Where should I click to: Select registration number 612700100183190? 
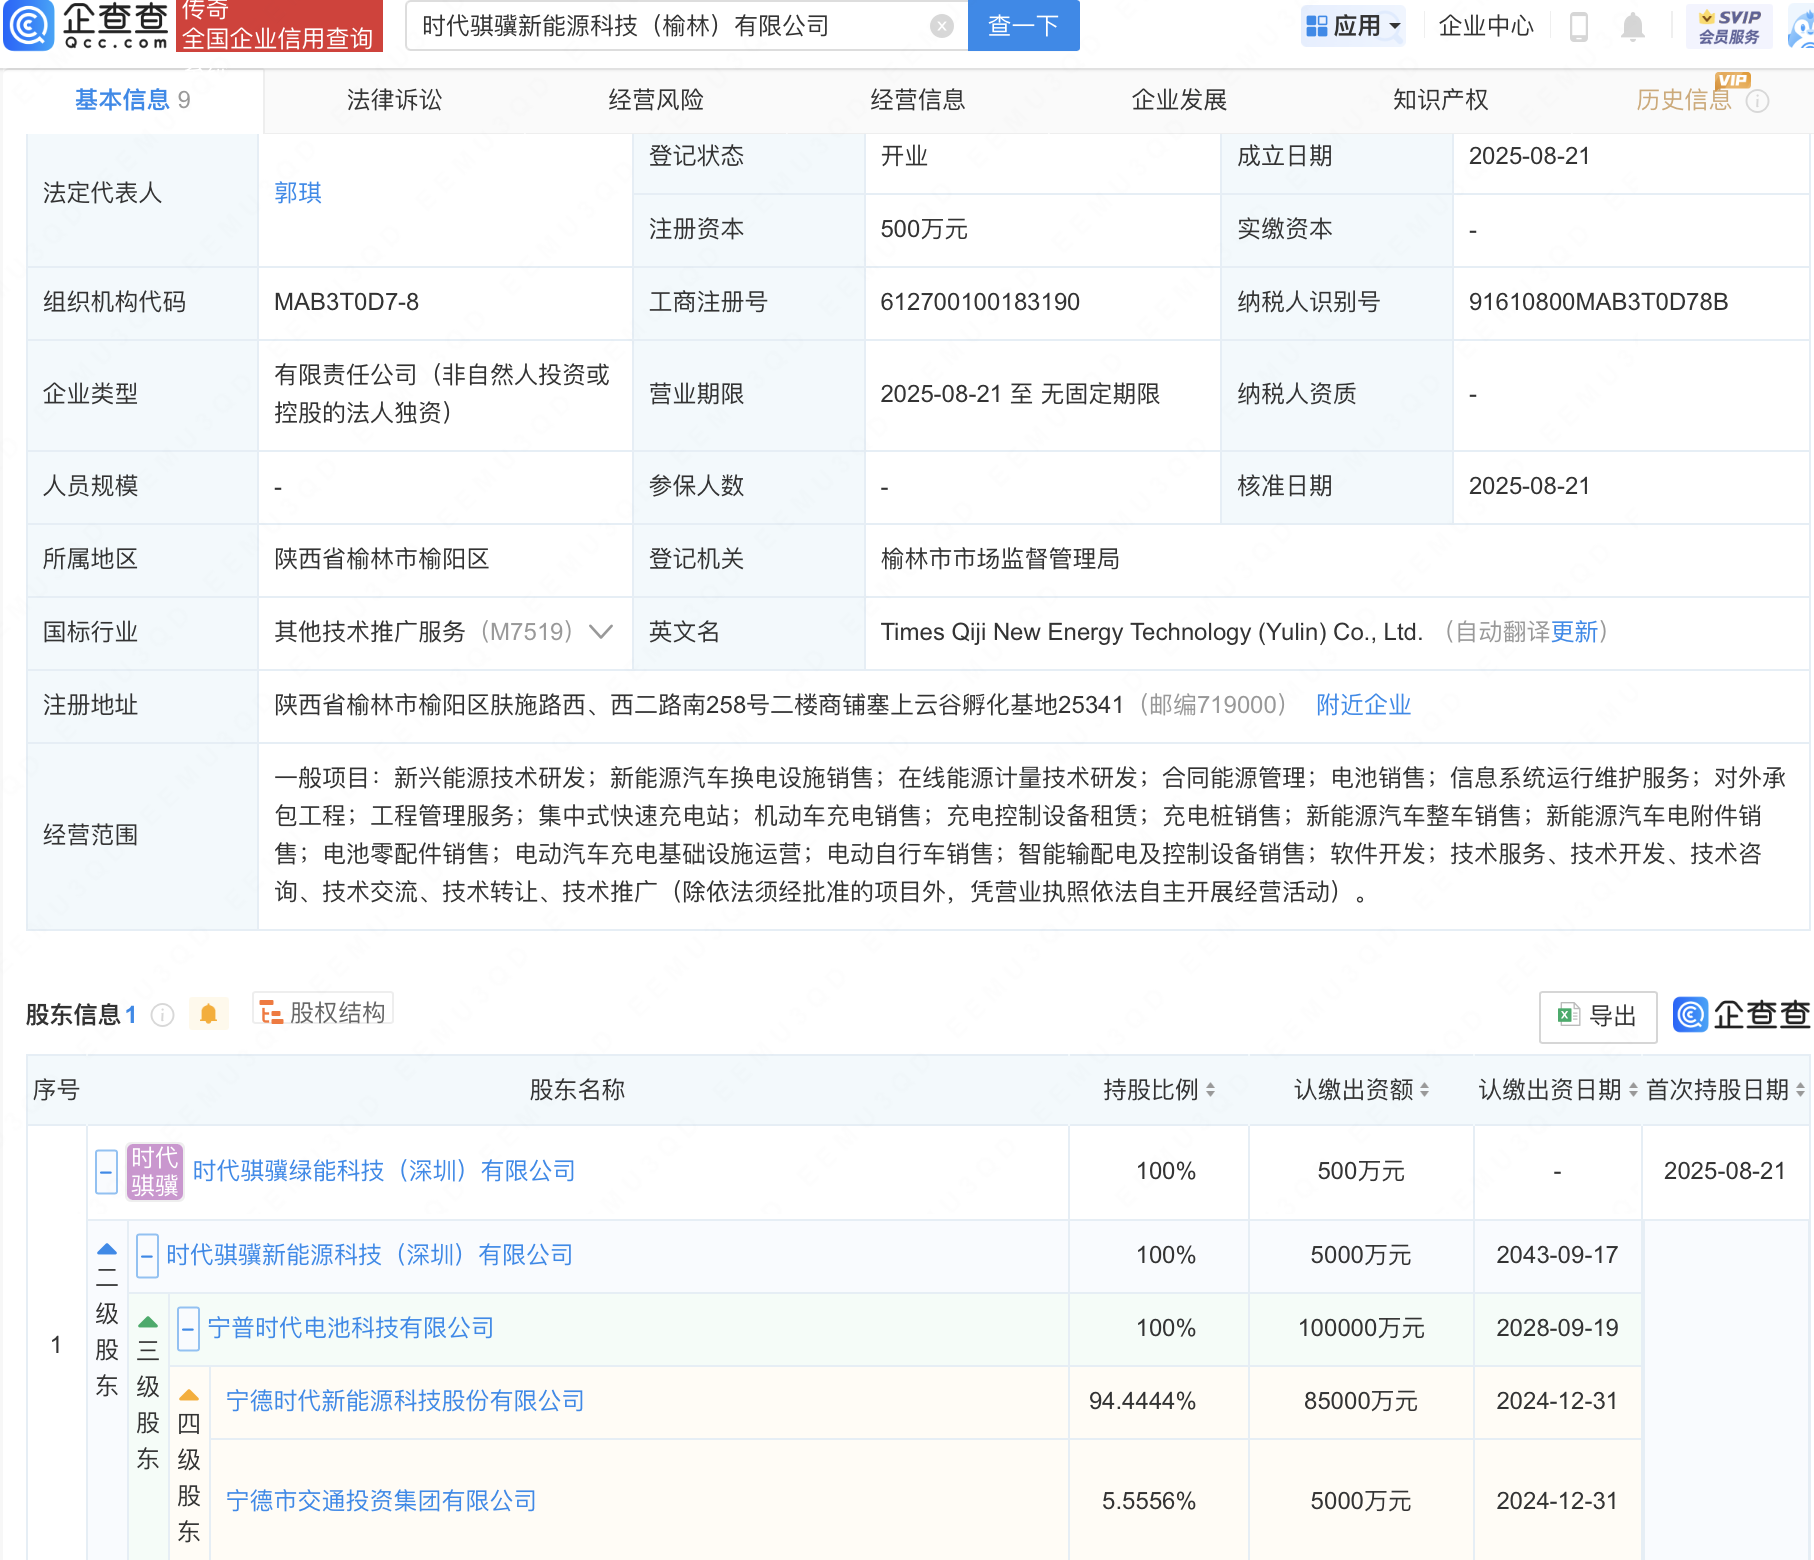(x=980, y=302)
